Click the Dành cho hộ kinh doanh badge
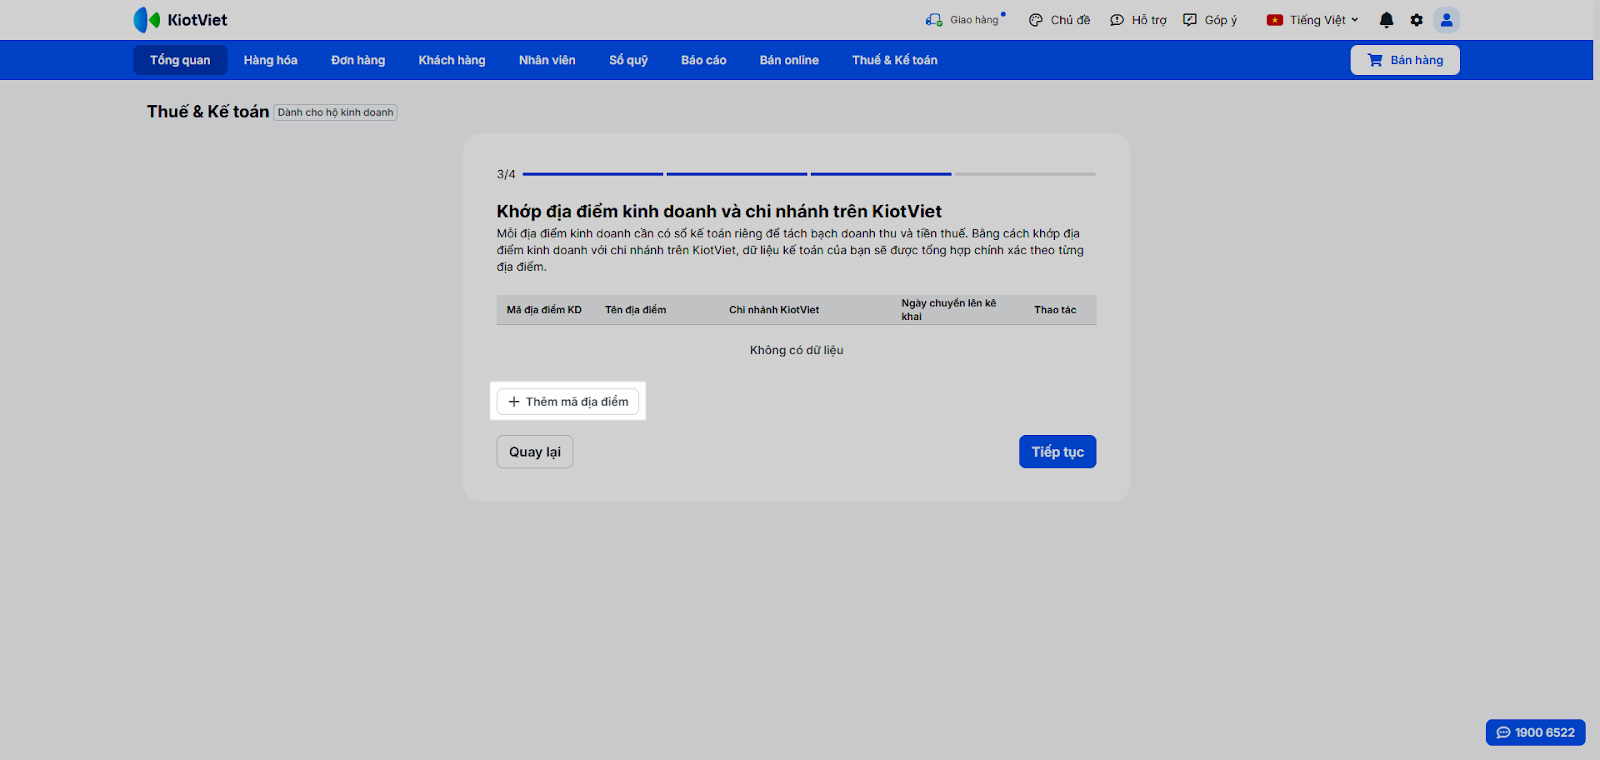Image resolution: width=1600 pixels, height=760 pixels. pyautogui.click(x=336, y=113)
